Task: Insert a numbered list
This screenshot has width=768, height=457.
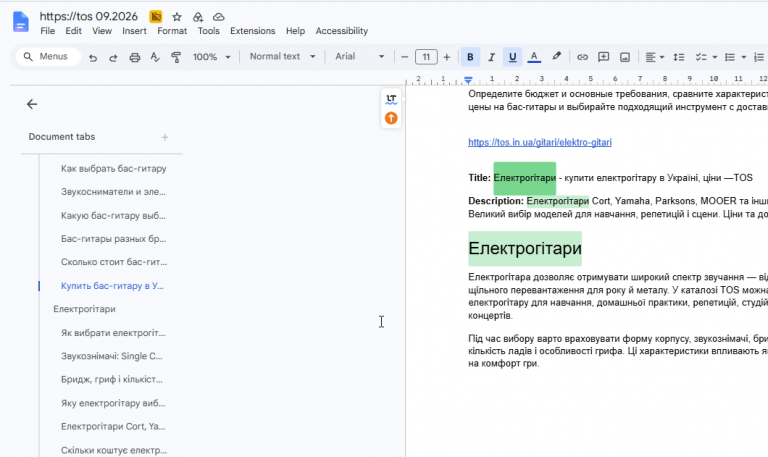Action: [x=759, y=57]
